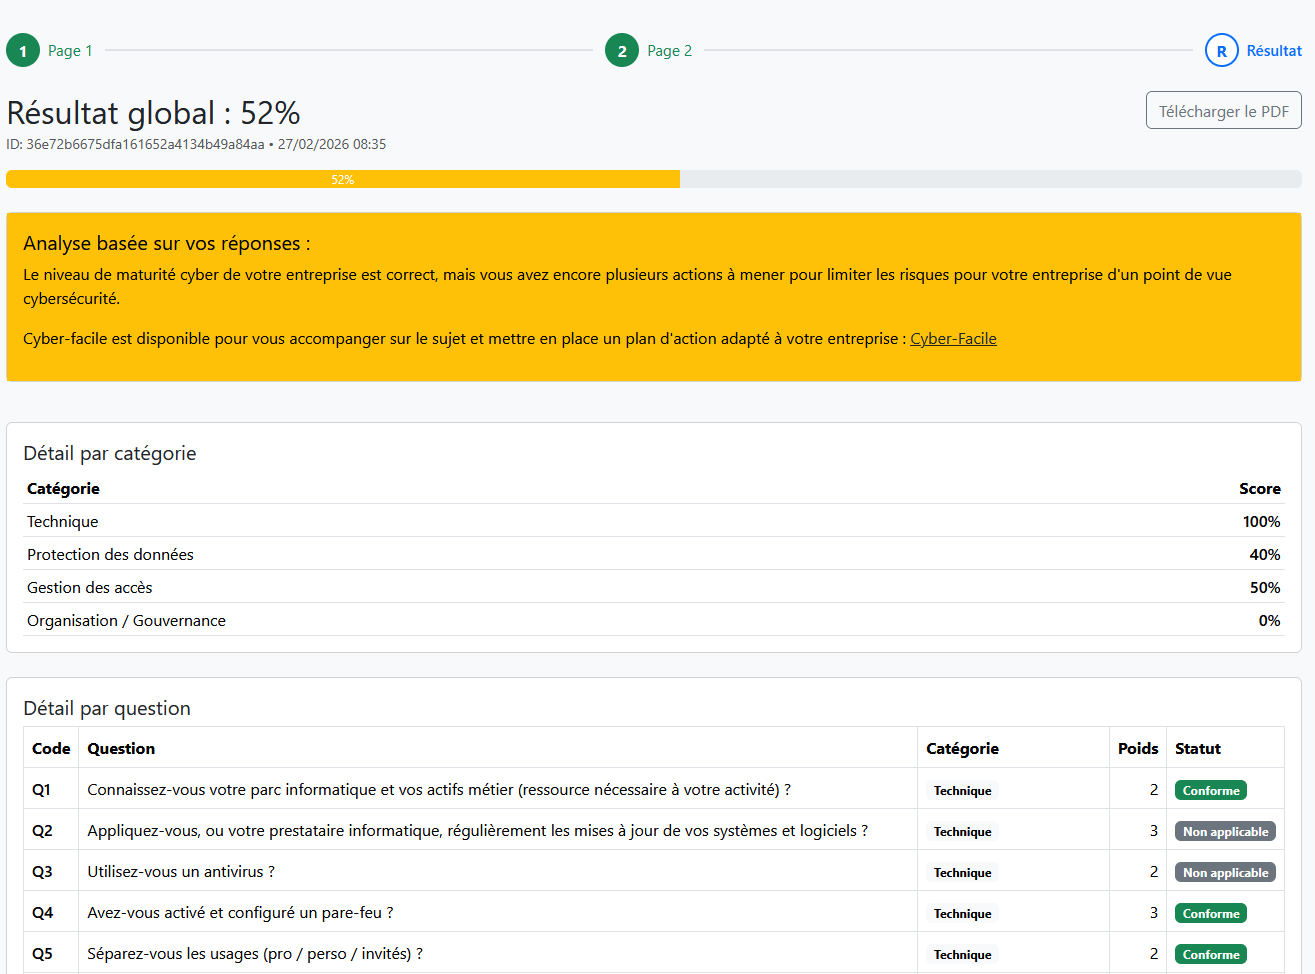Click the Résultat step R circle
This screenshot has width=1315, height=974.
tap(1221, 51)
